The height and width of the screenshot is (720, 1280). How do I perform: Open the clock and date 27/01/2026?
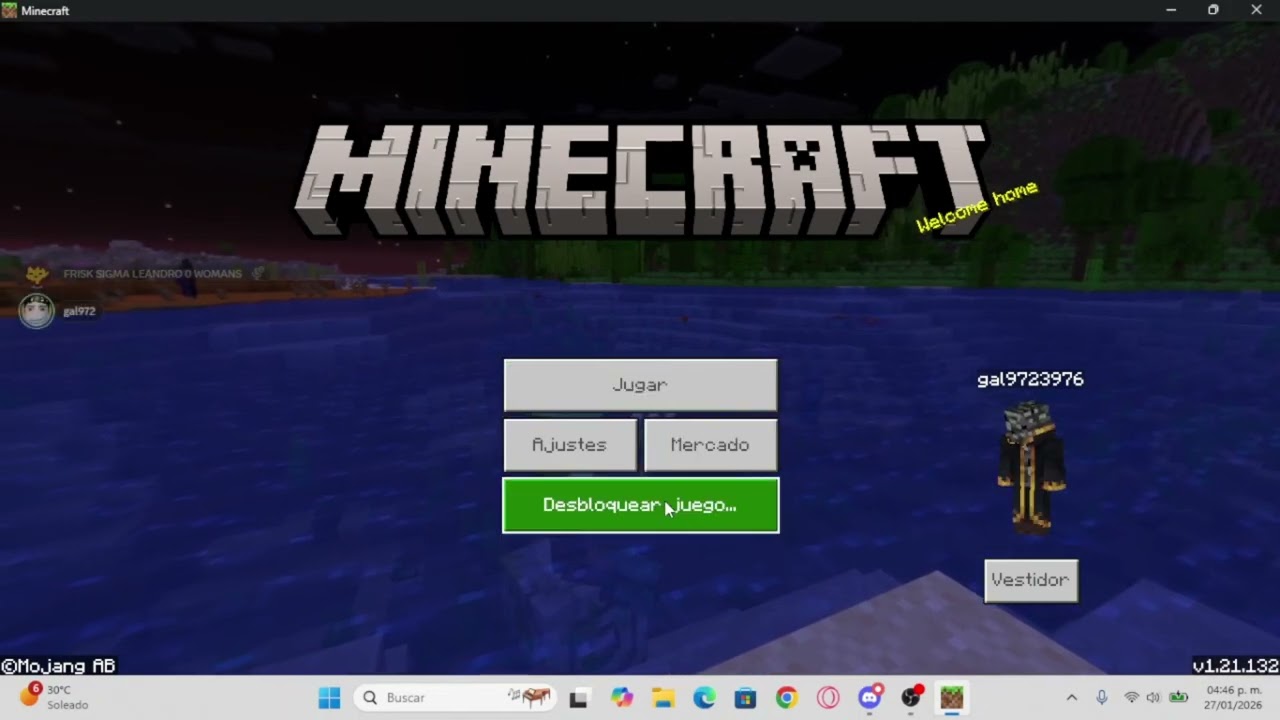pyautogui.click(x=1233, y=698)
